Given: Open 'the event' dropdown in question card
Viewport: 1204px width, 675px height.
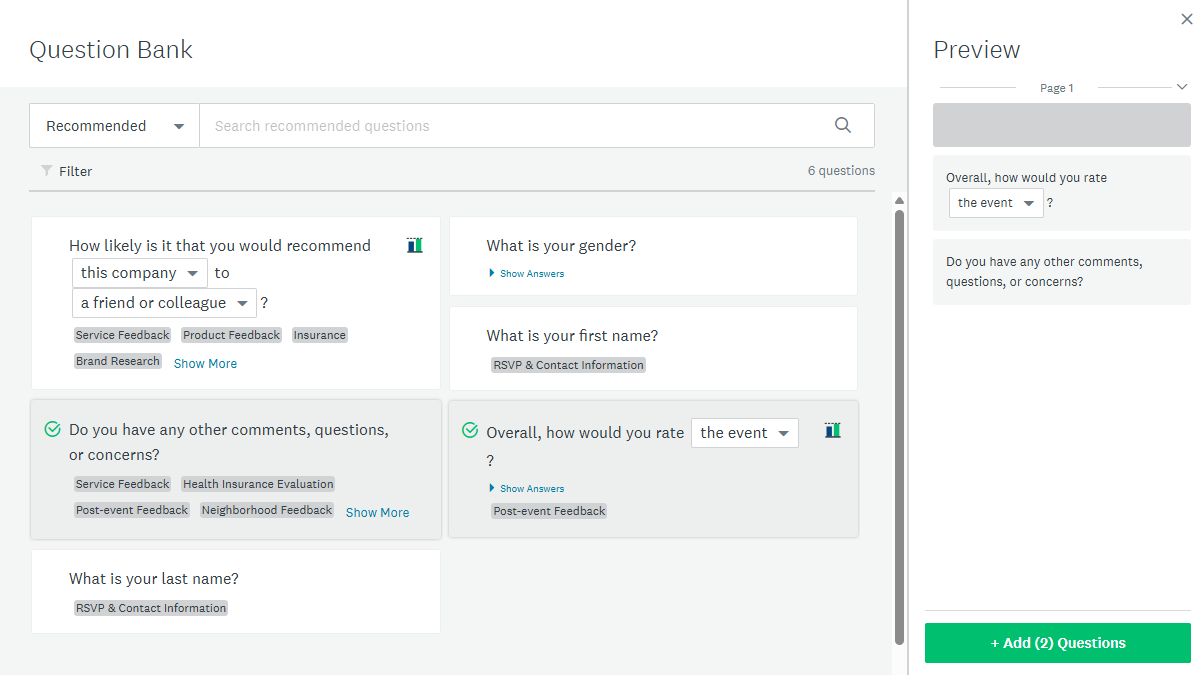Looking at the screenshot, I should pos(745,433).
